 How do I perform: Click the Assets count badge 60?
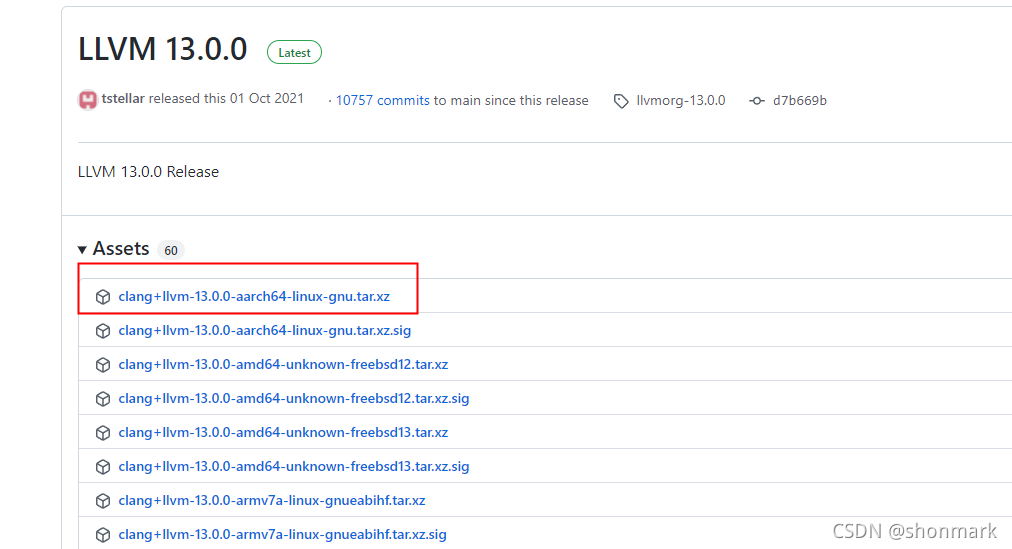tap(171, 250)
